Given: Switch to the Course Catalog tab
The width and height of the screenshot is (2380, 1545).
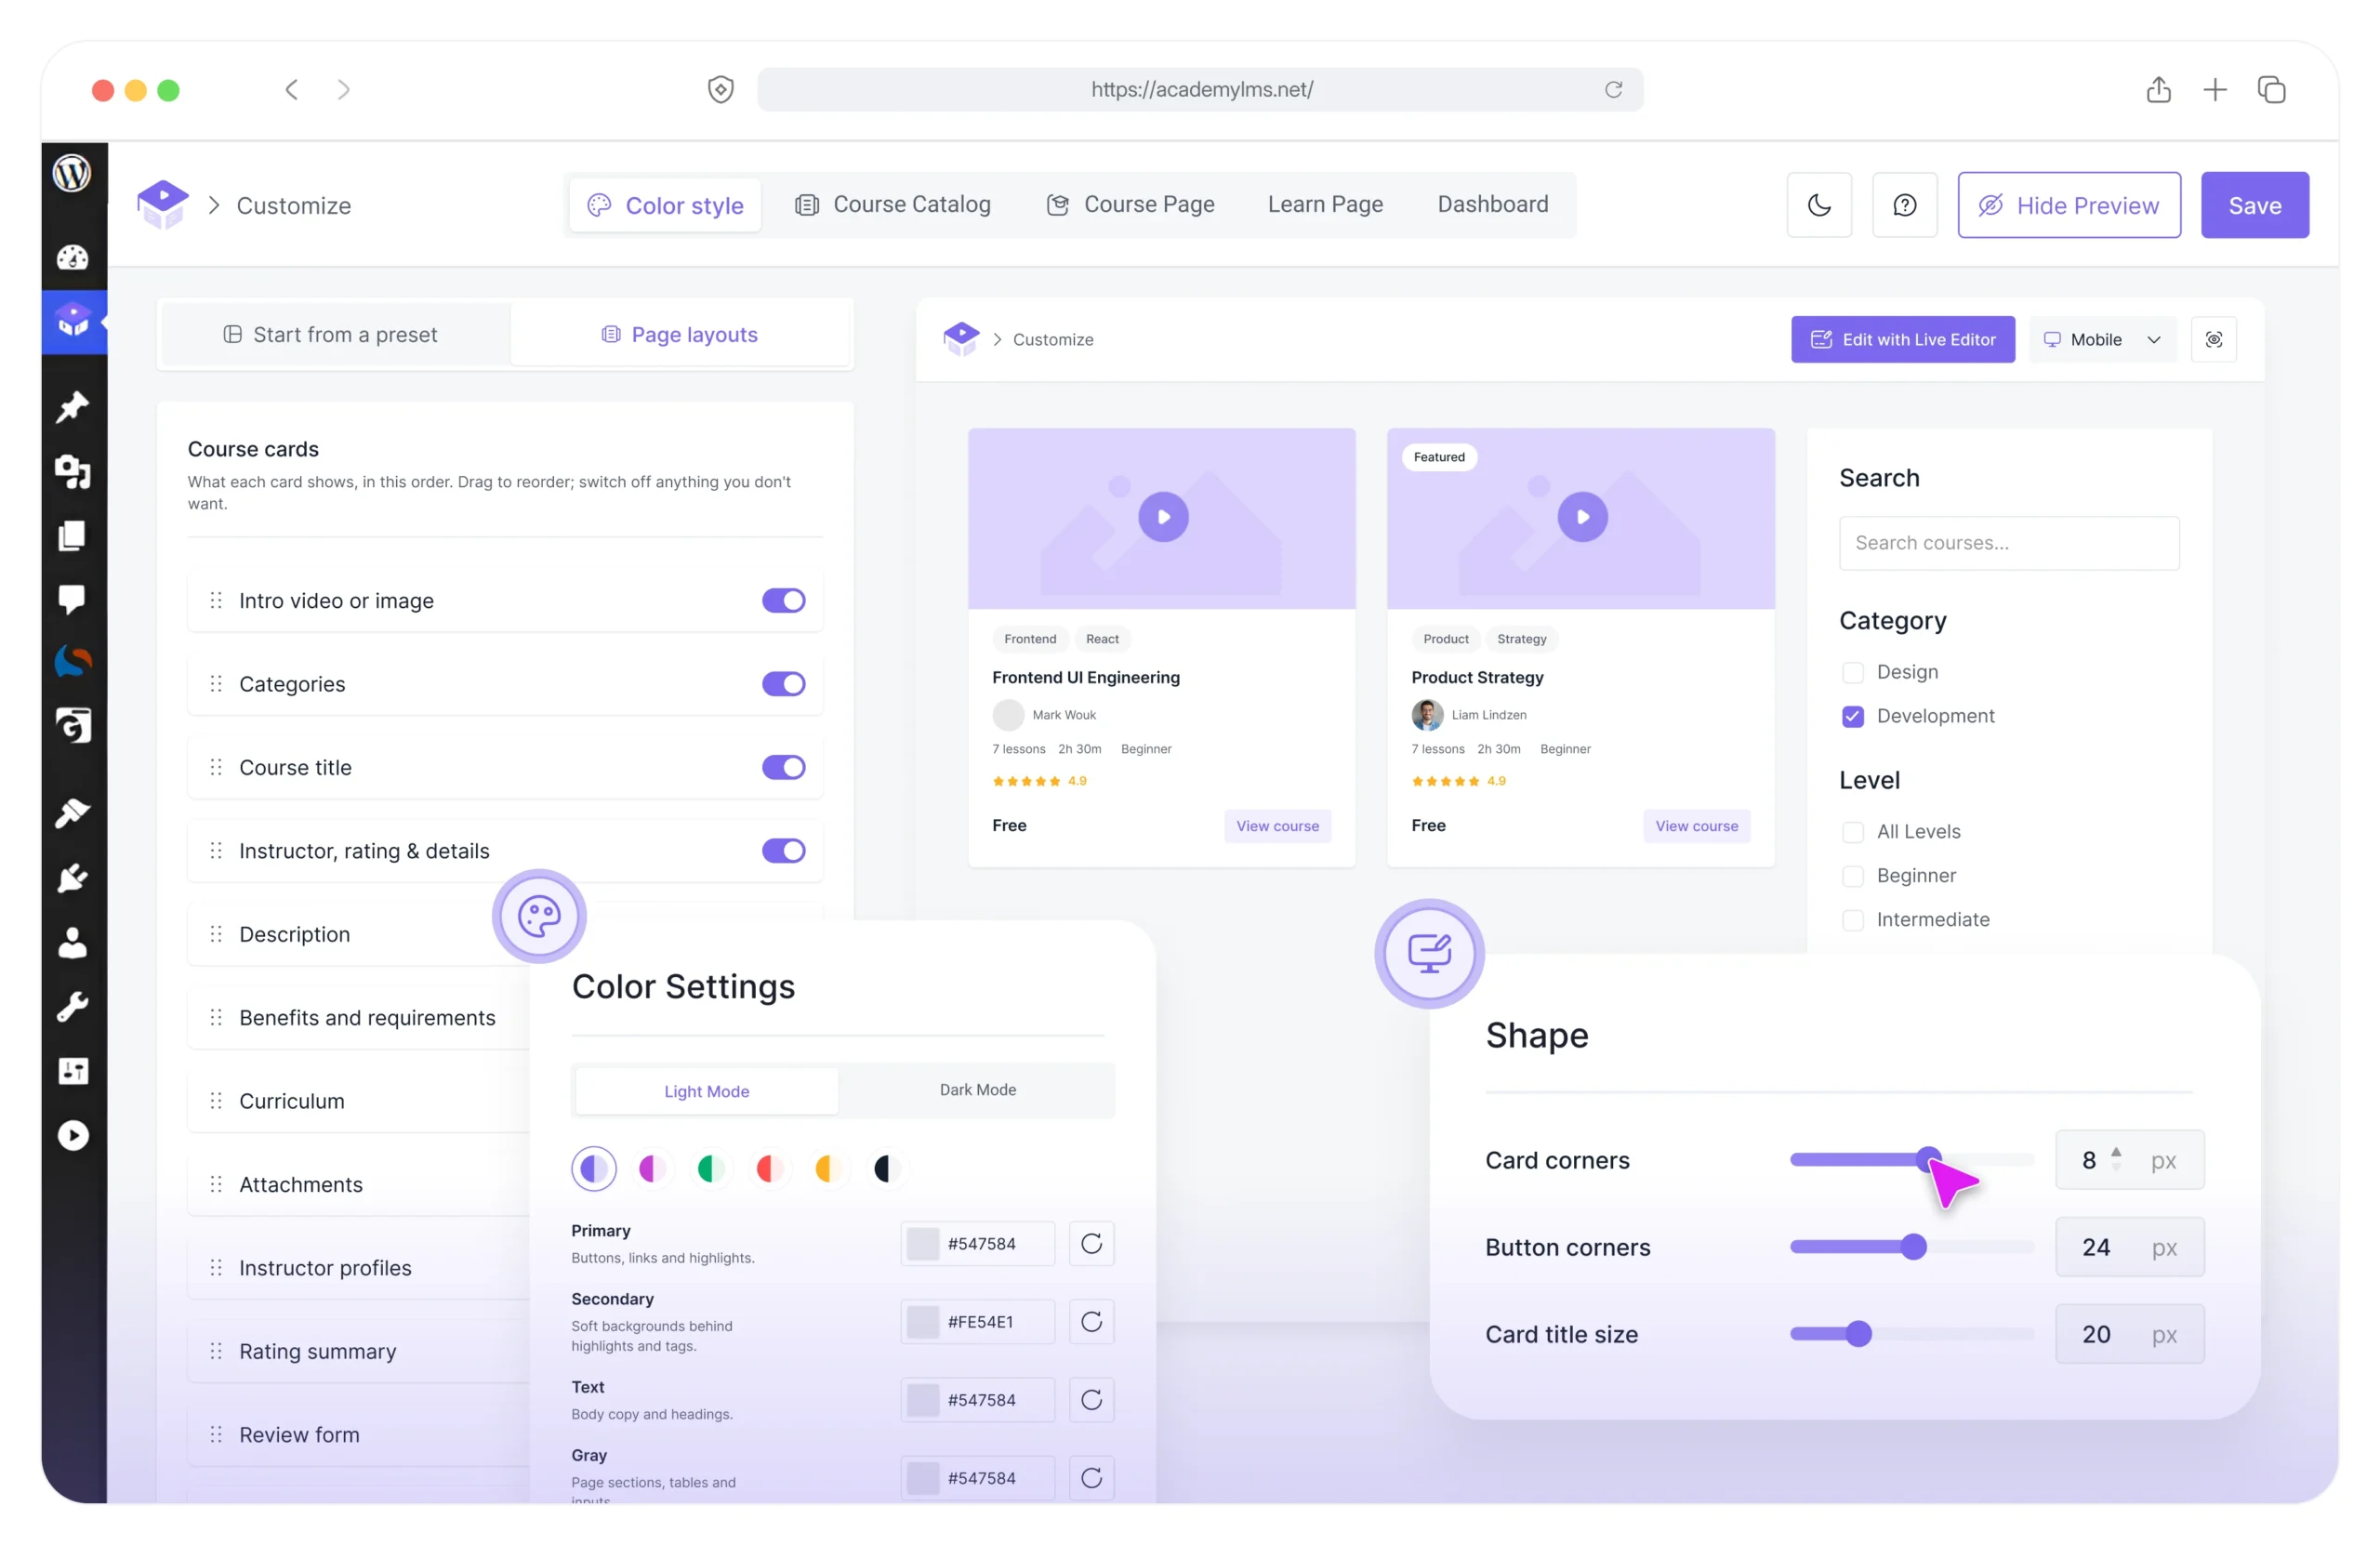Looking at the screenshot, I should pos(892,205).
